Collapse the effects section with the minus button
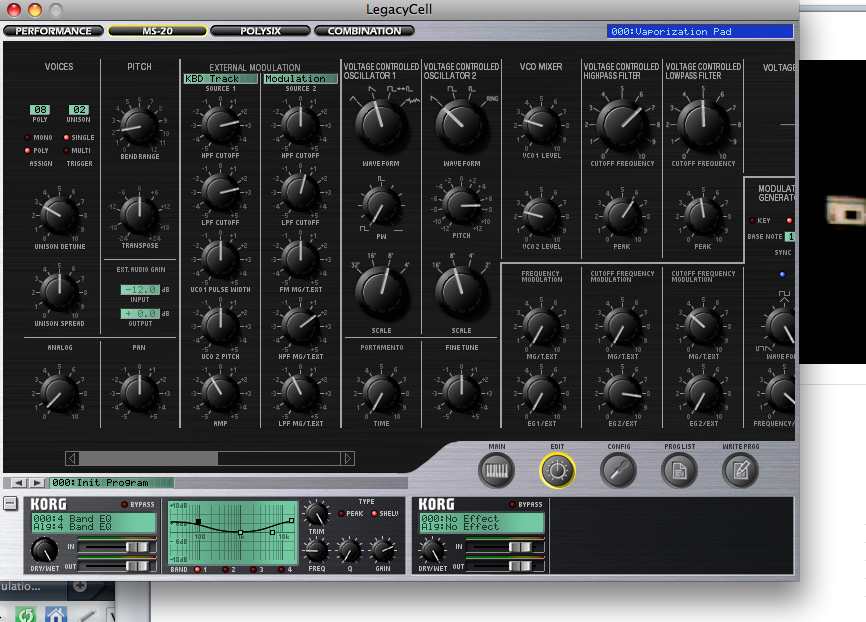The image size is (866, 622). coord(10,503)
